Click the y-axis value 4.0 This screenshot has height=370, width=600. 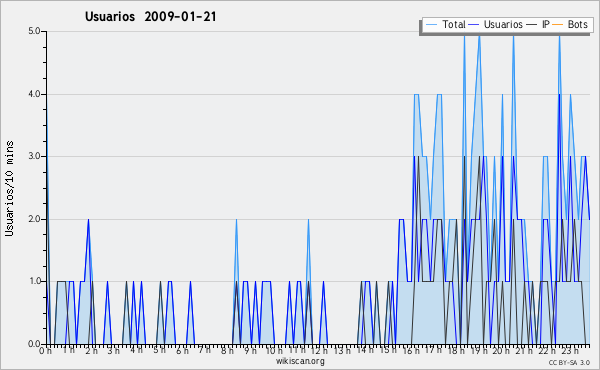click(34, 94)
